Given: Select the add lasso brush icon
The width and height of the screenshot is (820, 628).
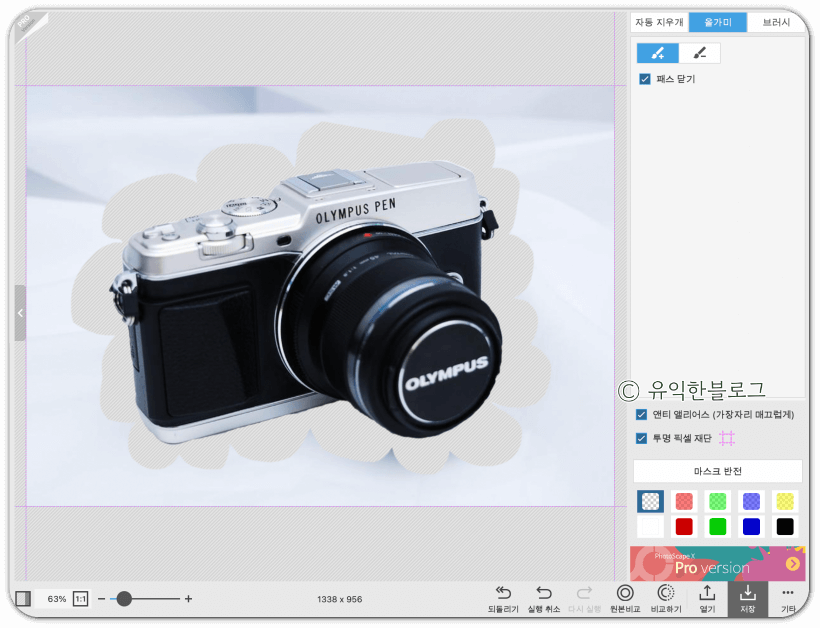Looking at the screenshot, I should coord(658,53).
